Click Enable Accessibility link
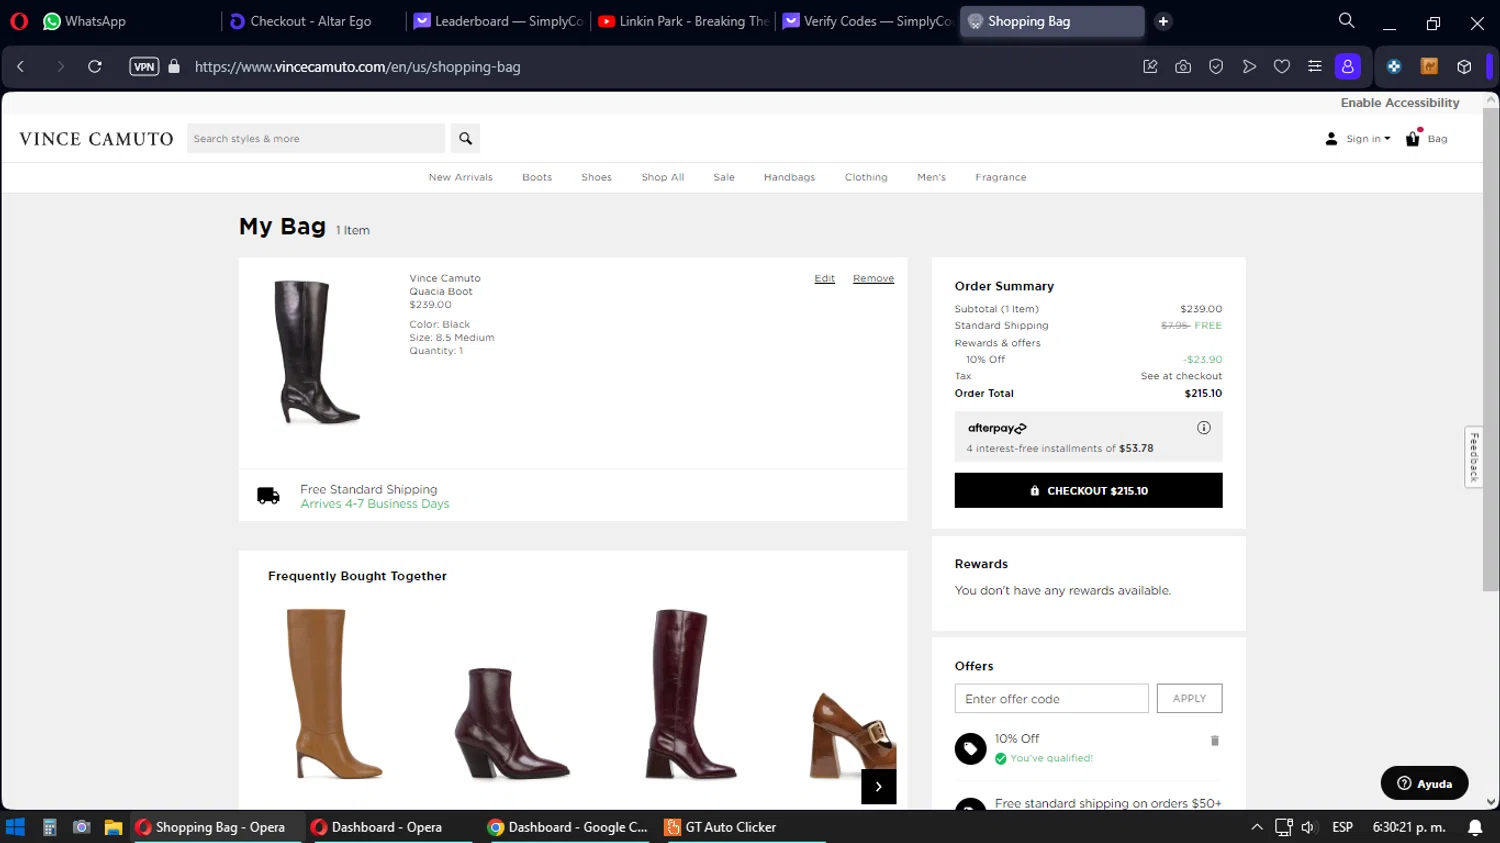Screen dimensions: 1500x843 [x=1400, y=103]
